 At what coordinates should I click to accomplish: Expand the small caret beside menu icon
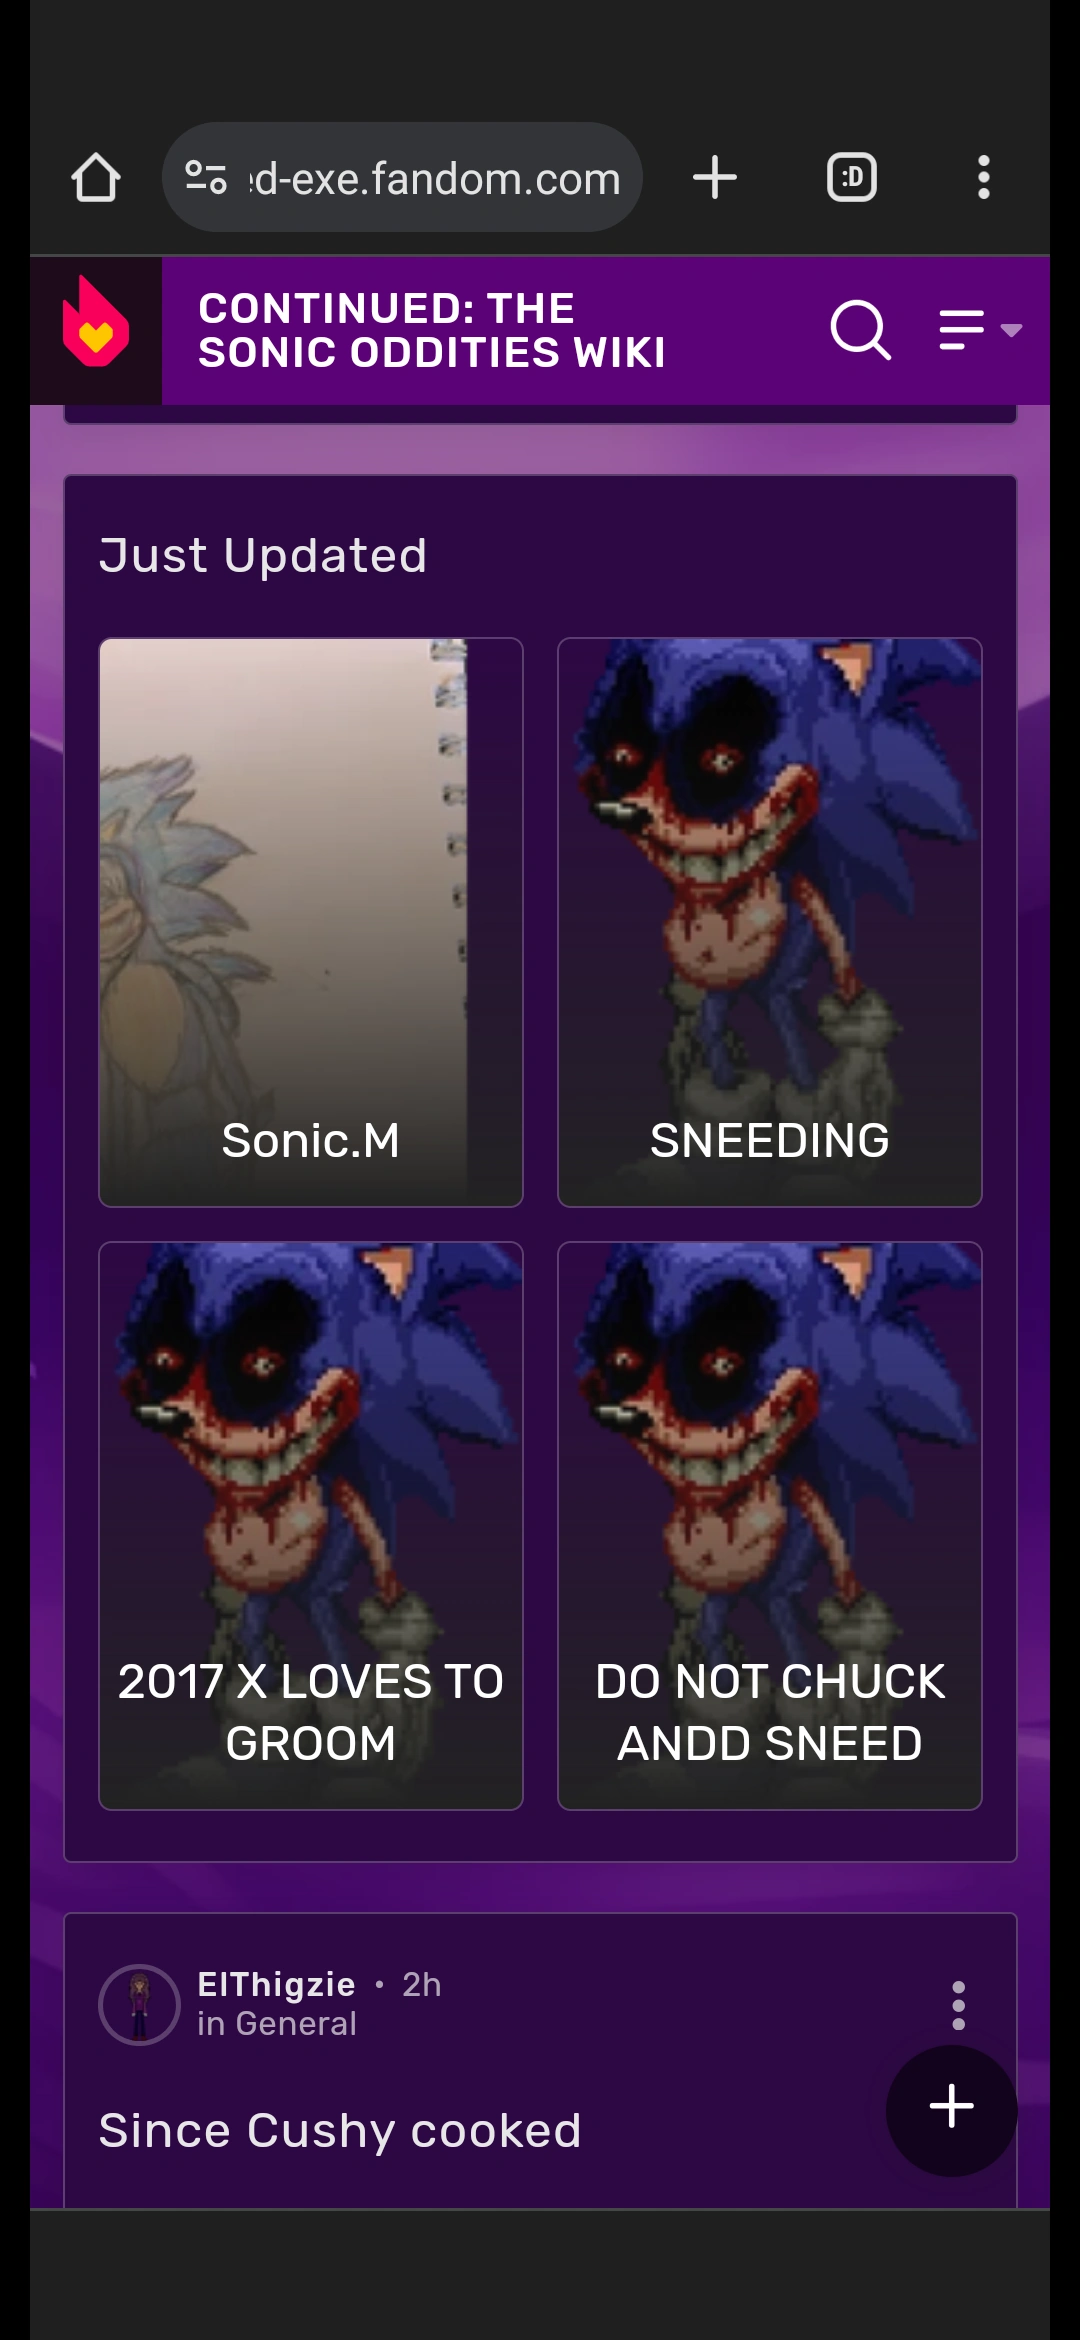pos(1011,330)
